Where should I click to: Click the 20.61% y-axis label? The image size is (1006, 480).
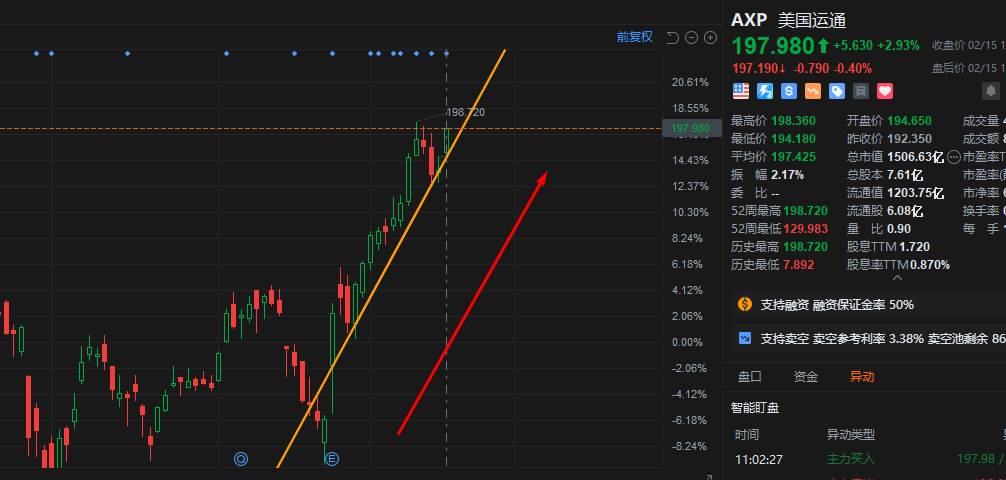(690, 82)
